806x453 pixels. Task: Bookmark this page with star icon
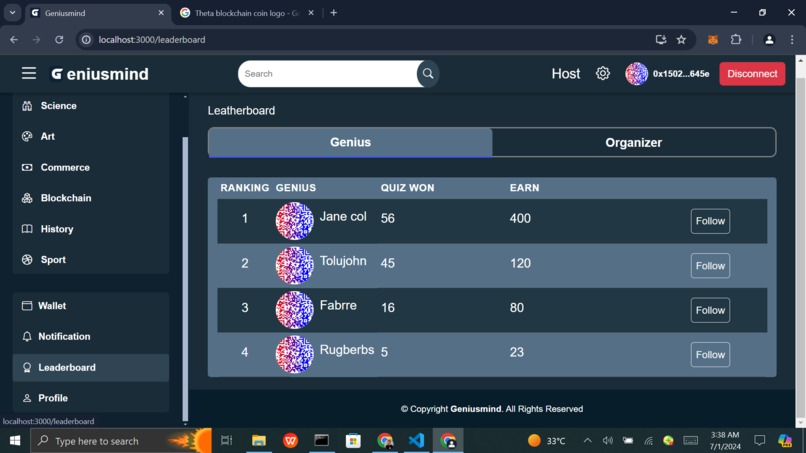(681, 40)
